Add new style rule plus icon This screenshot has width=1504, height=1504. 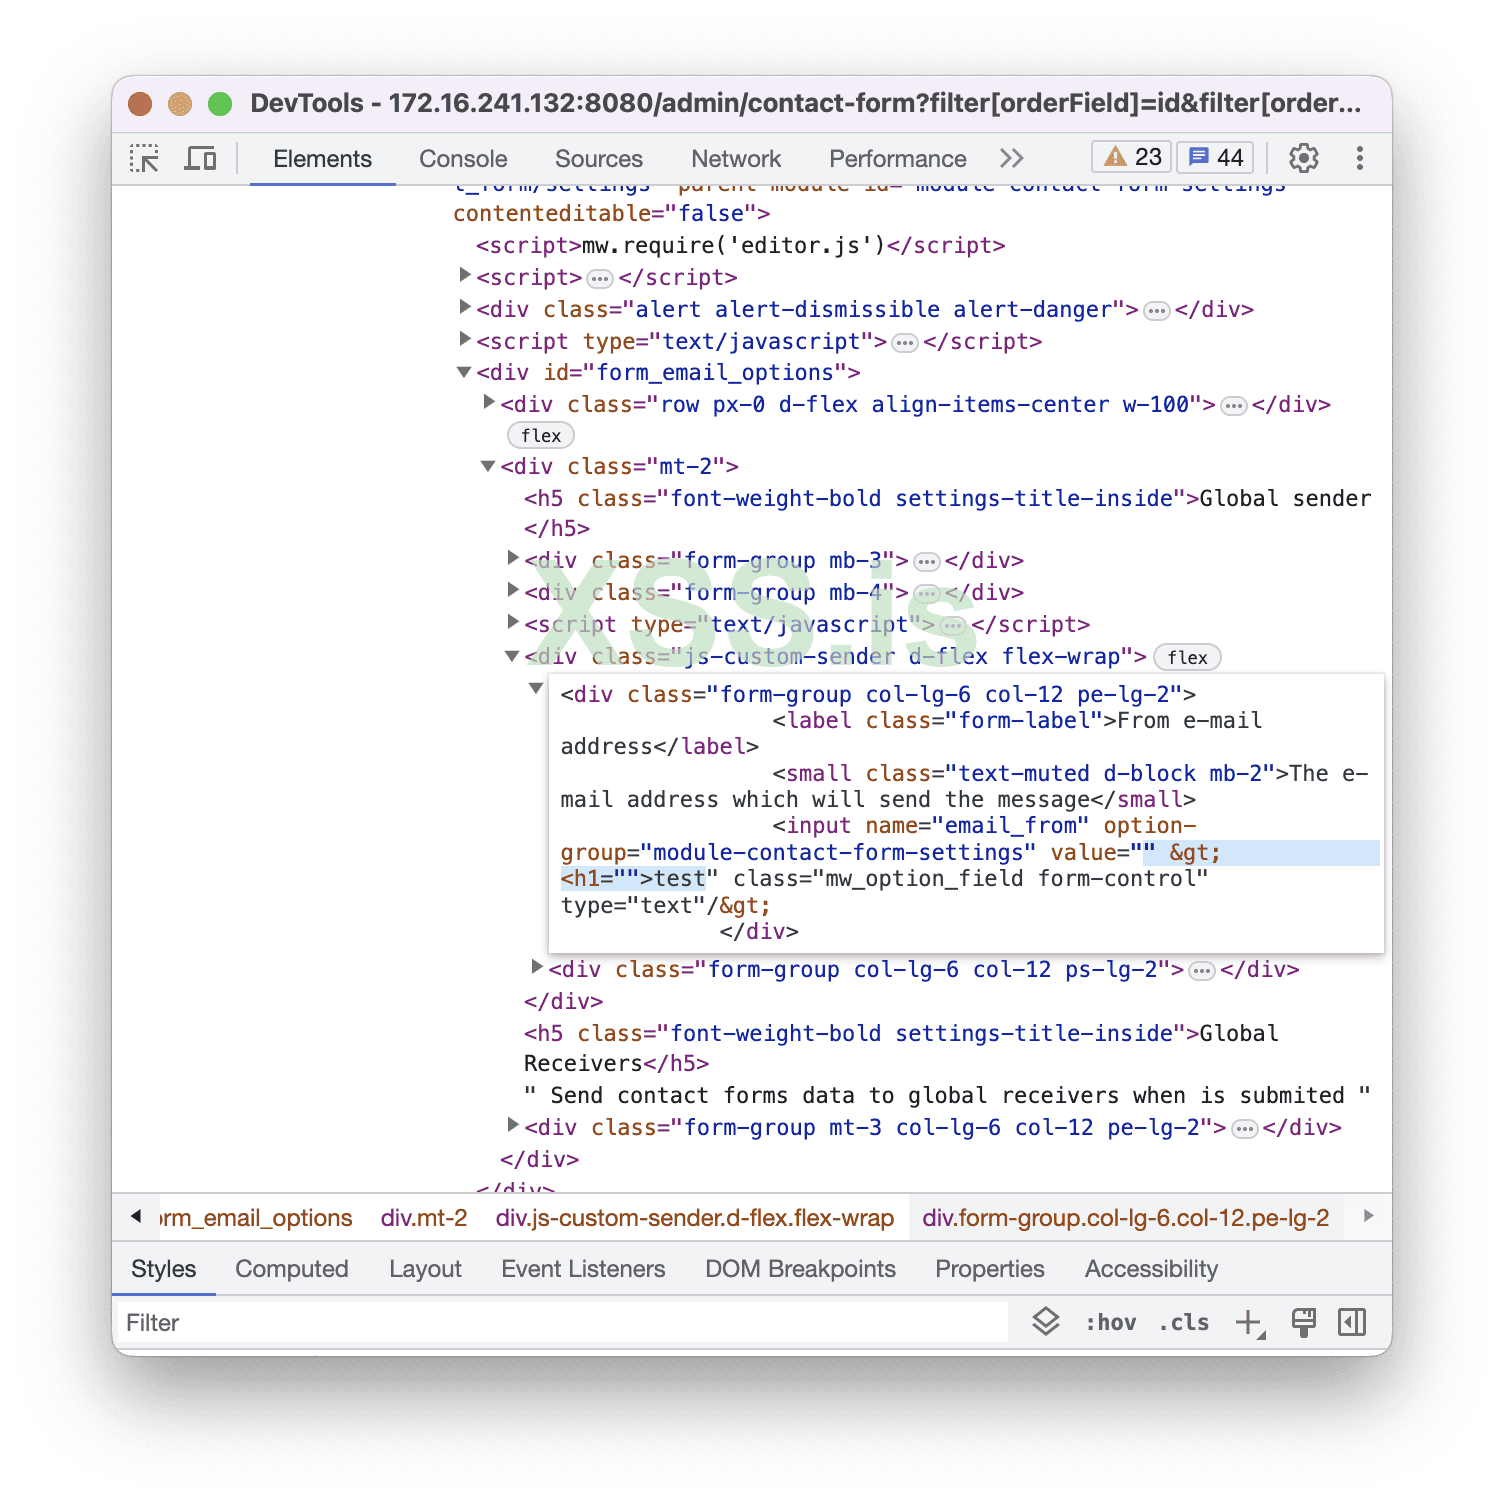click(1250, 1323)
